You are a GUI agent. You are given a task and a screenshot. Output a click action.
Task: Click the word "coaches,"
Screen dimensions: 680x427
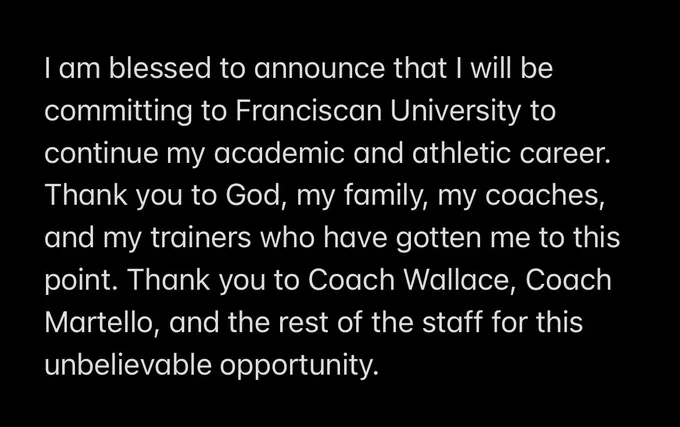click(x=545, y=196)
